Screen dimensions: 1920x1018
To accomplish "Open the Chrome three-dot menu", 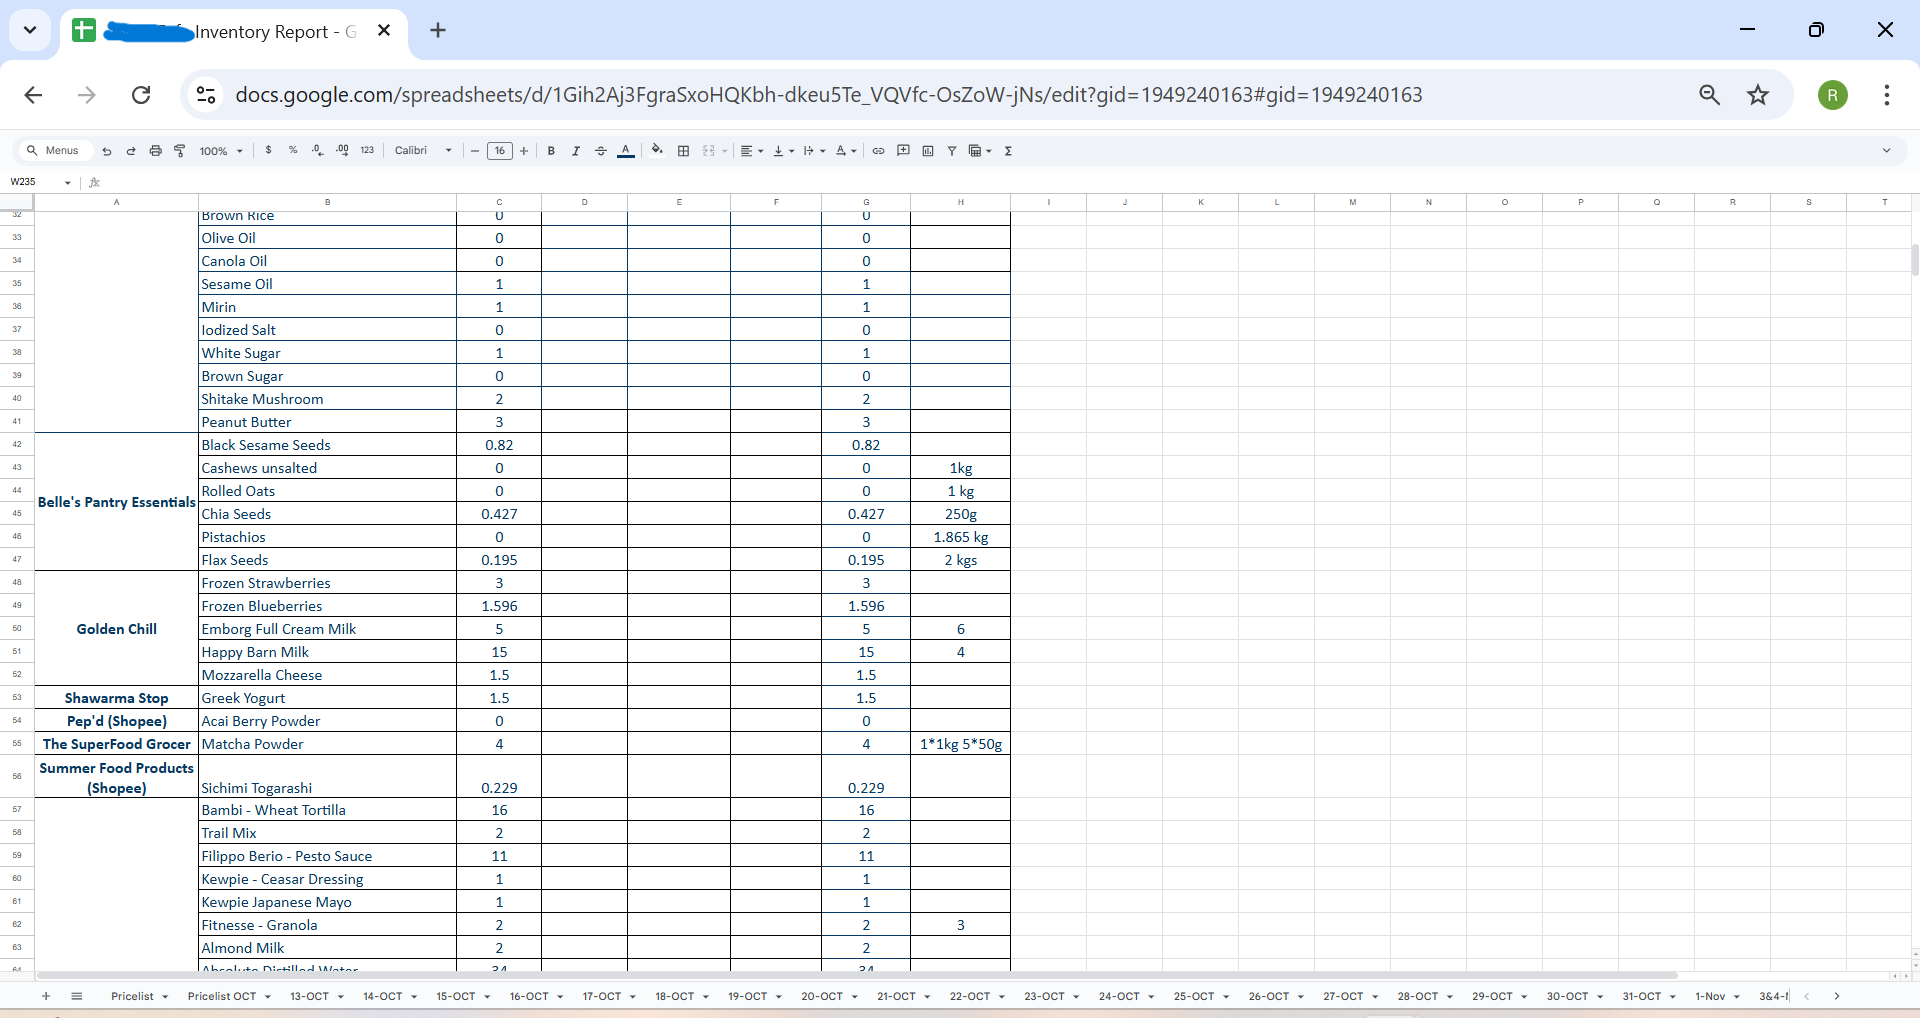I will (1887, 95).
